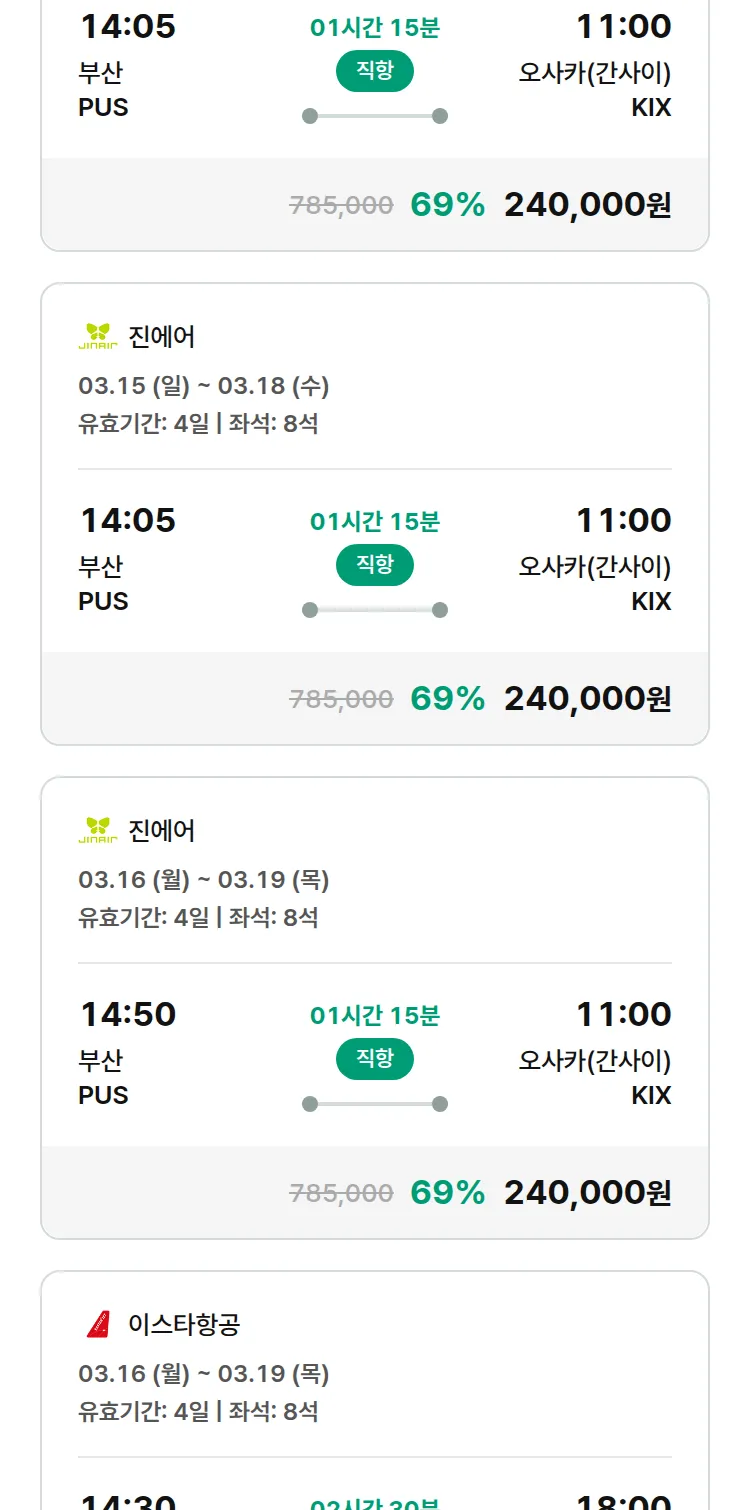Click struck-through 785,000 on 14:50 flight card
The image size is (750, 1510).
point(341,1193)
